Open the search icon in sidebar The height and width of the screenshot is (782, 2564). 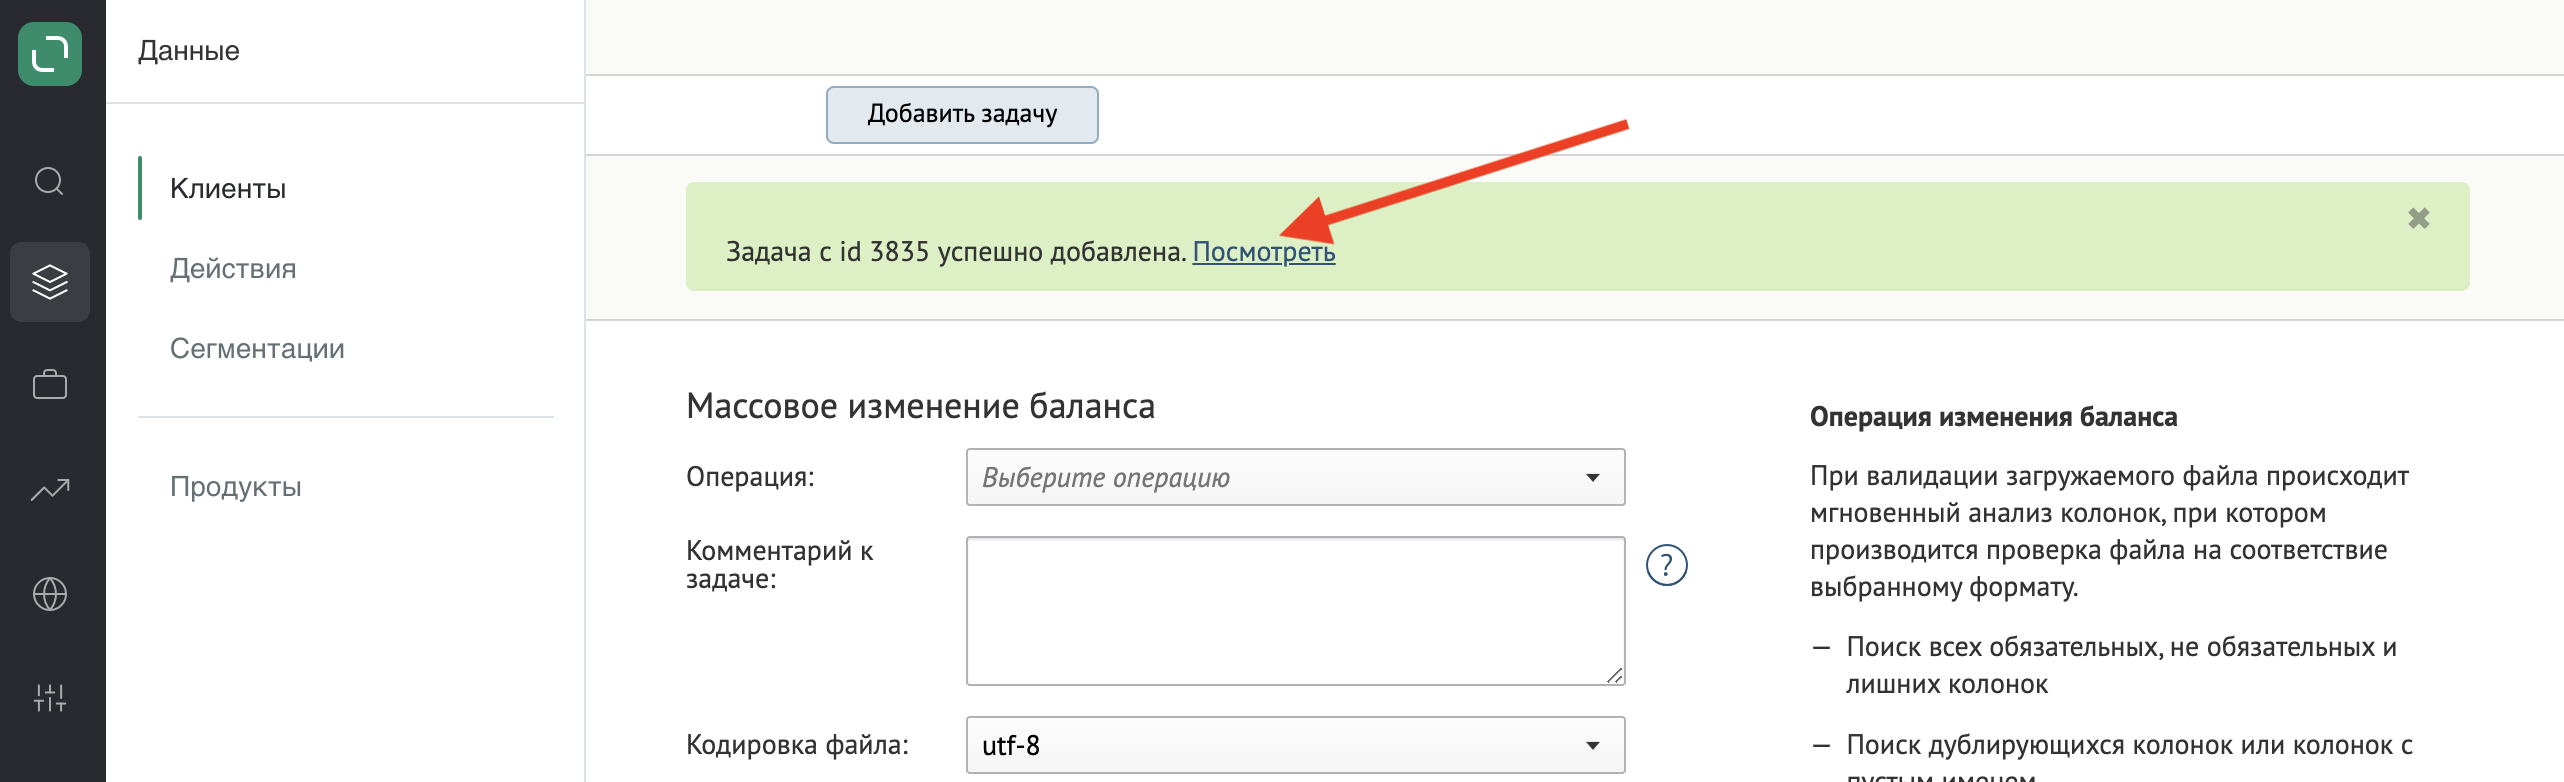[50, 182]
